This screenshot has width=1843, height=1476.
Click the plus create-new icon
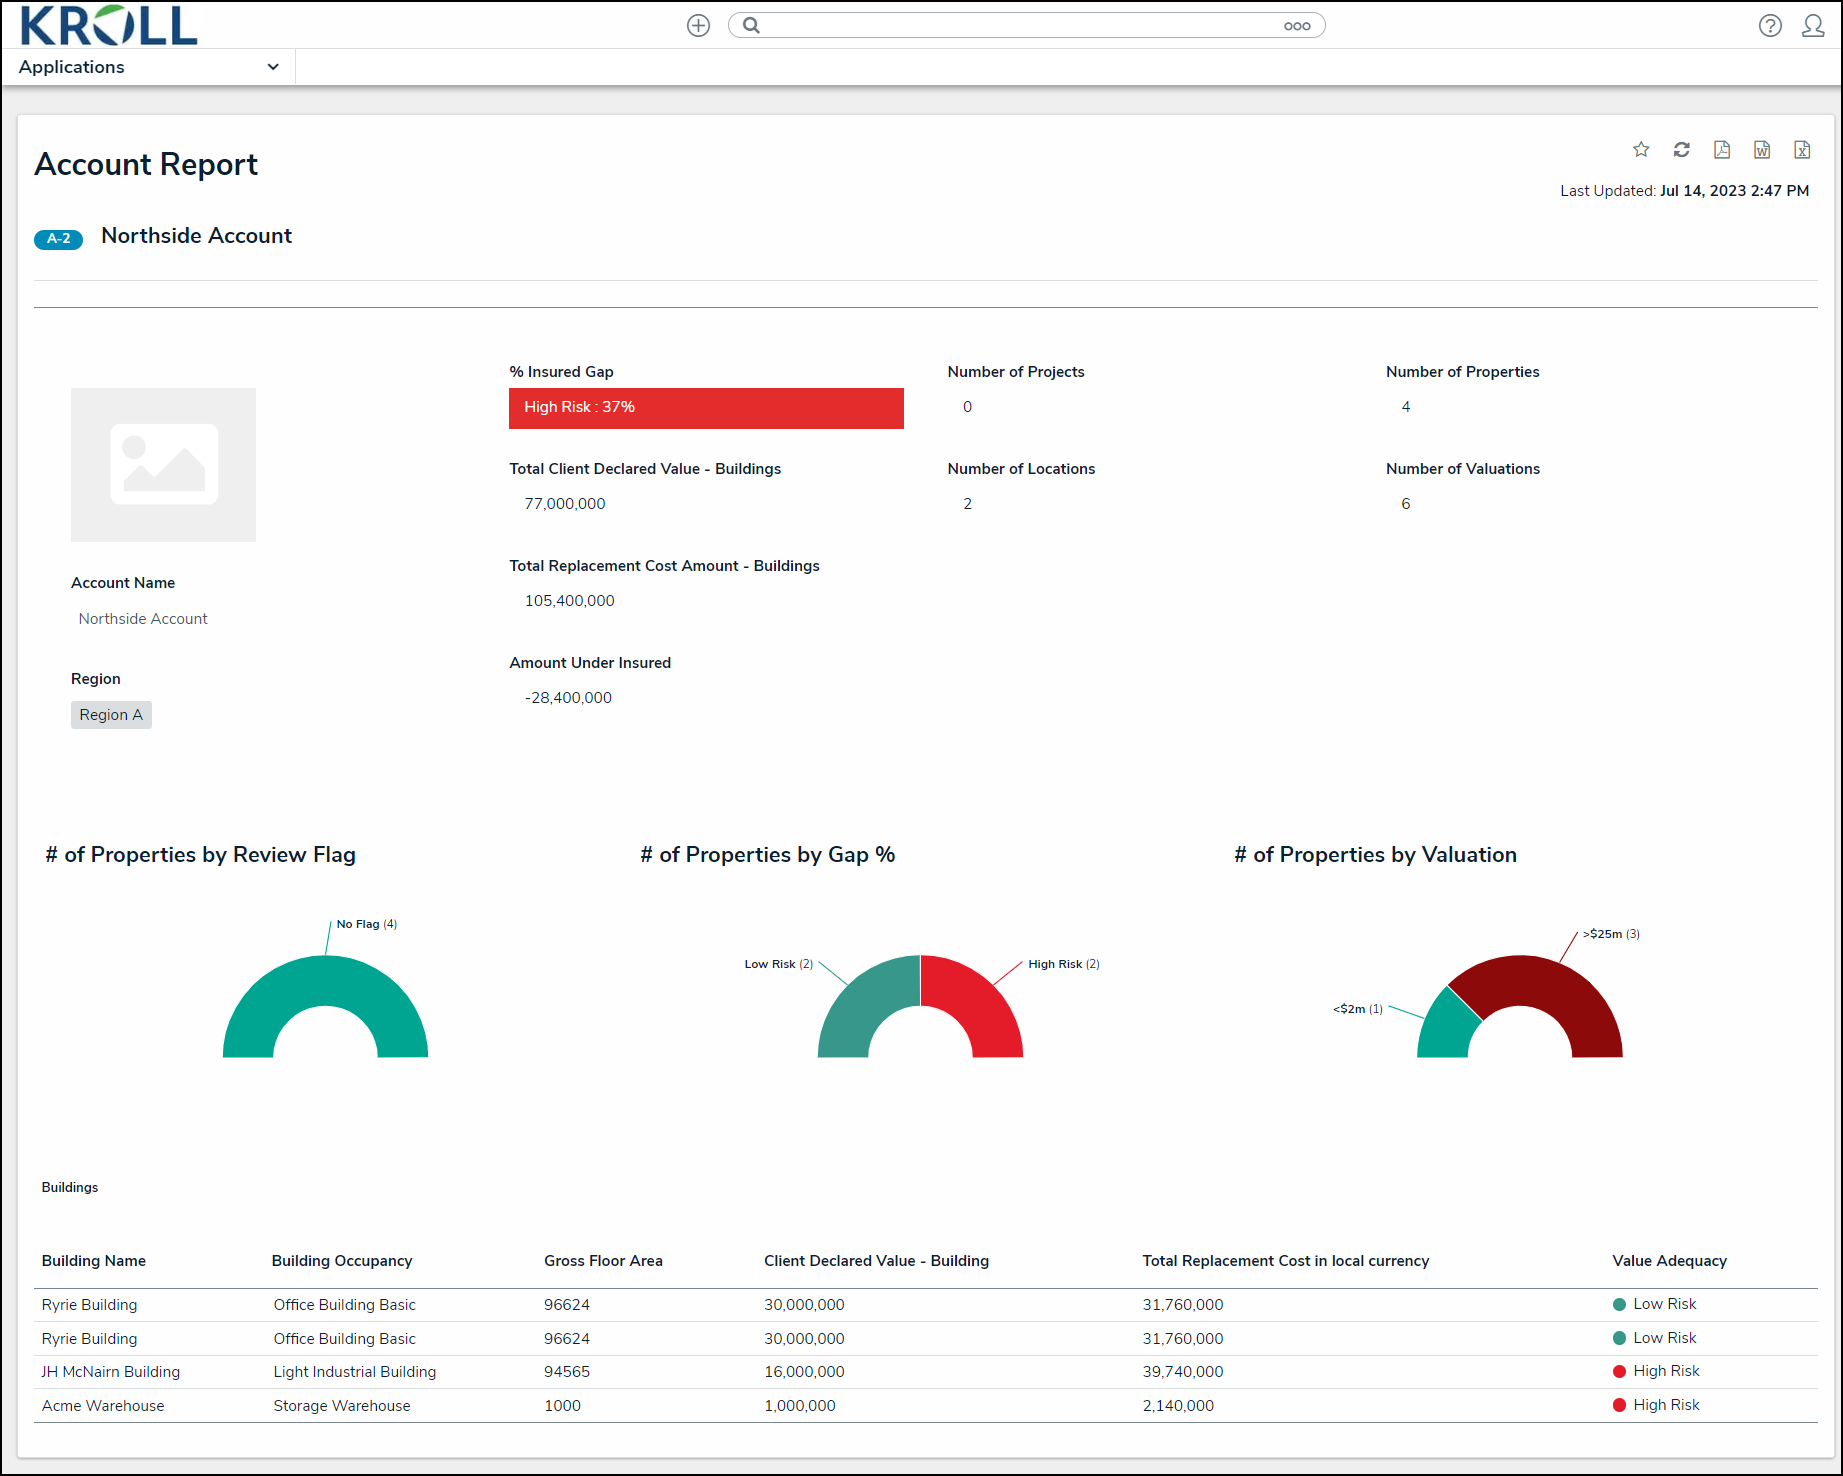[698, 26]
